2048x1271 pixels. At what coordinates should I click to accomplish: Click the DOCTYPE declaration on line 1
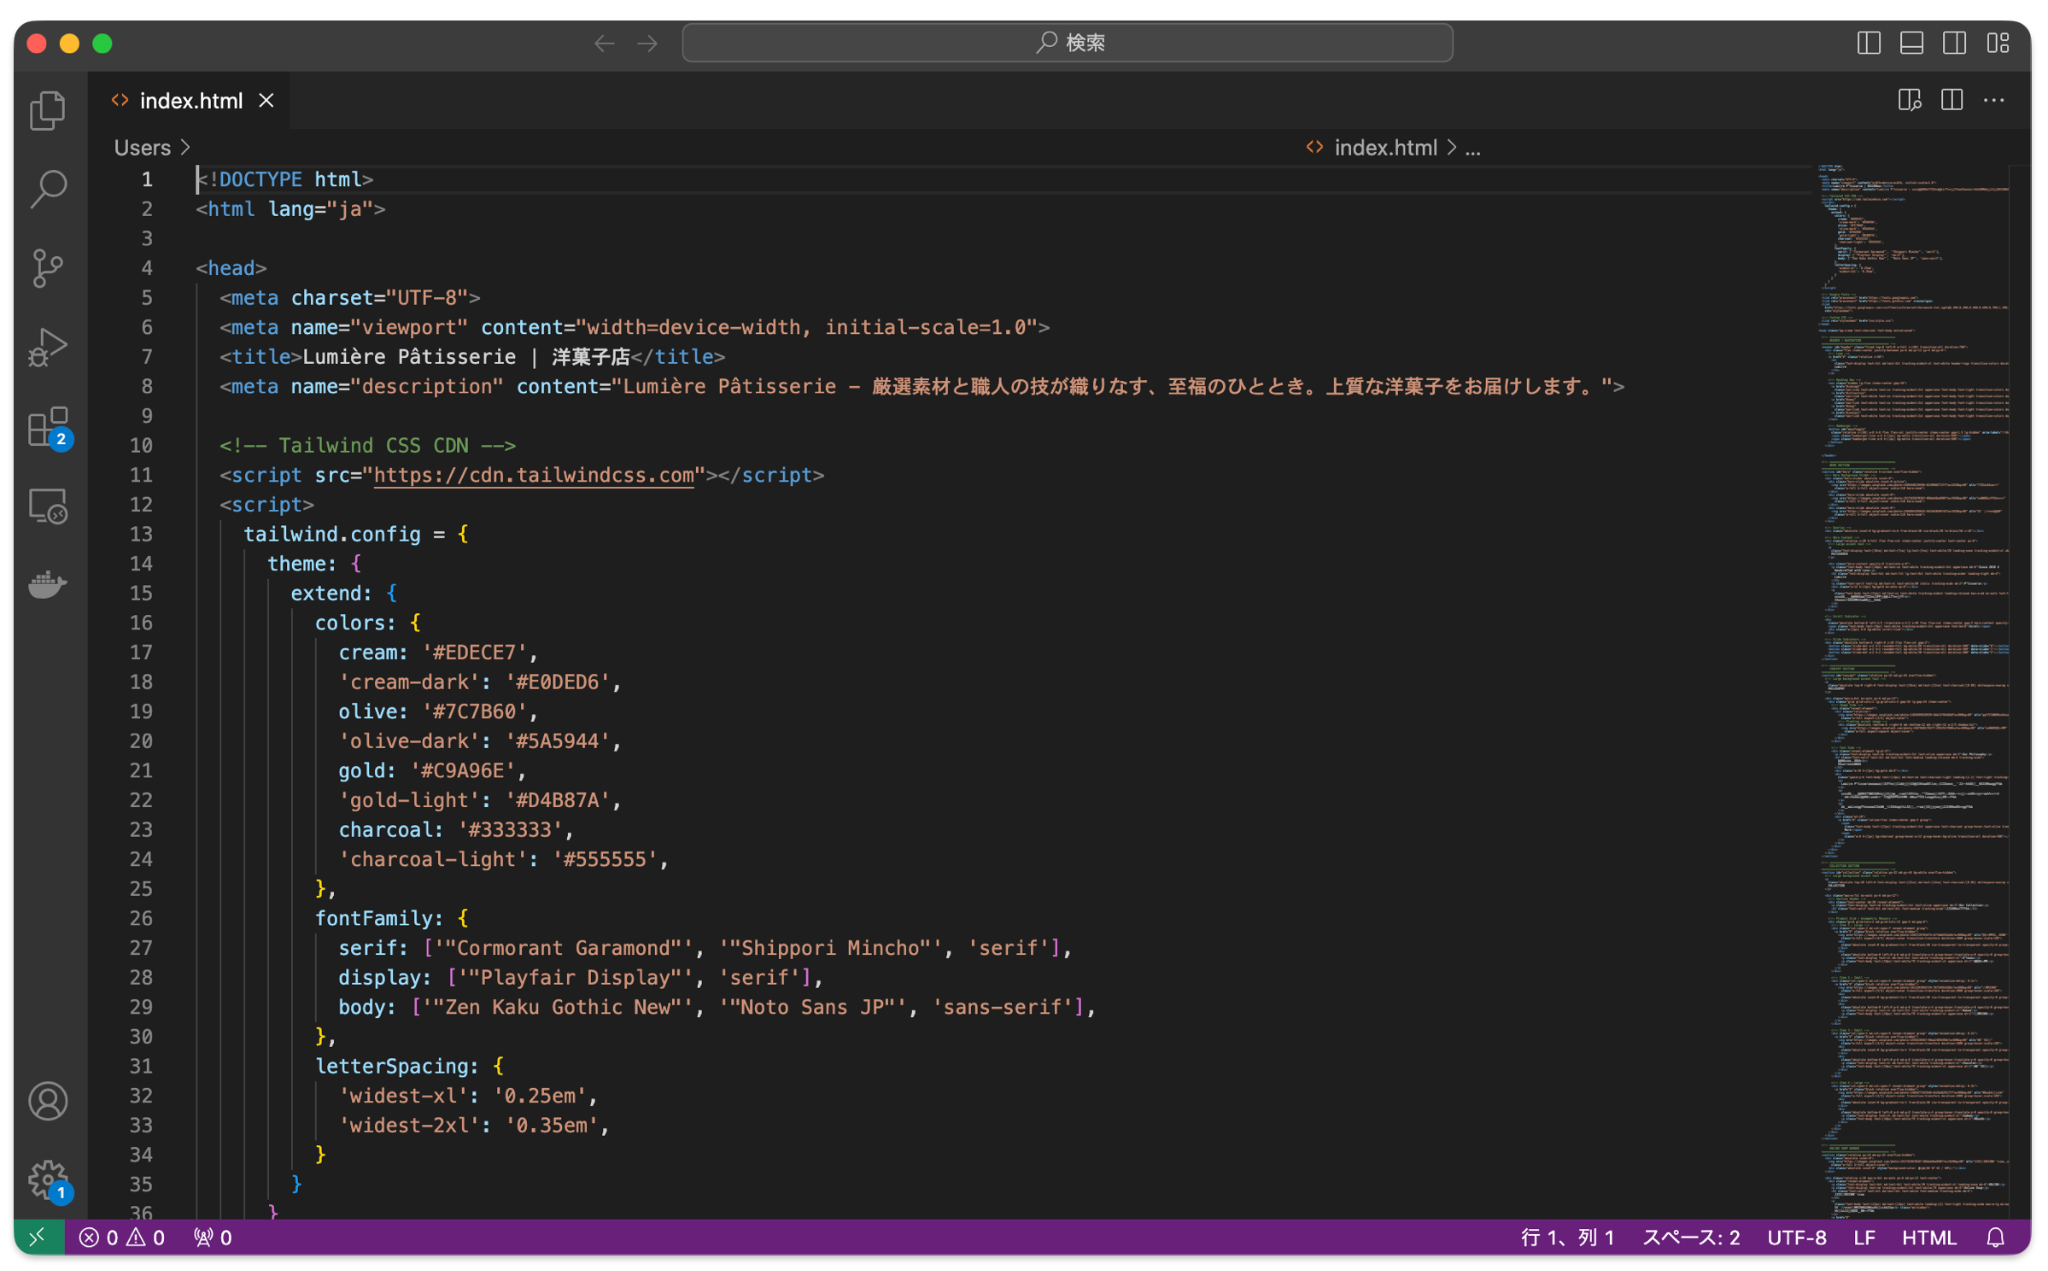pos(285,179)
